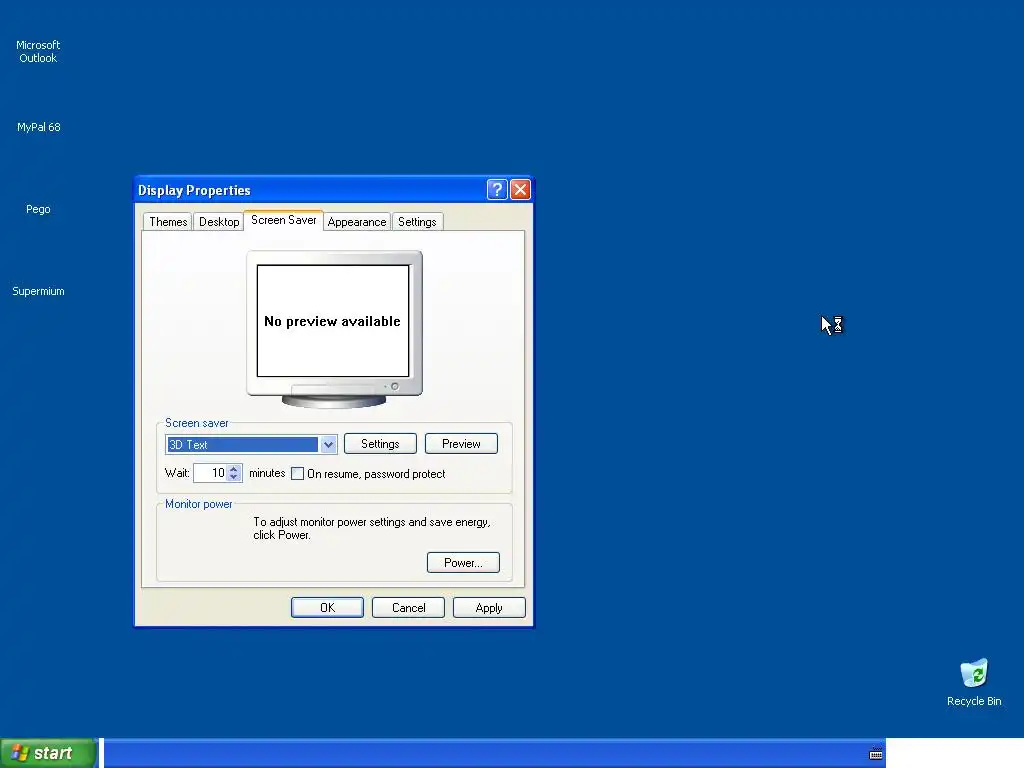1024x768 pixels.
Task: Switch to the Themes tab
Action: 168,221
